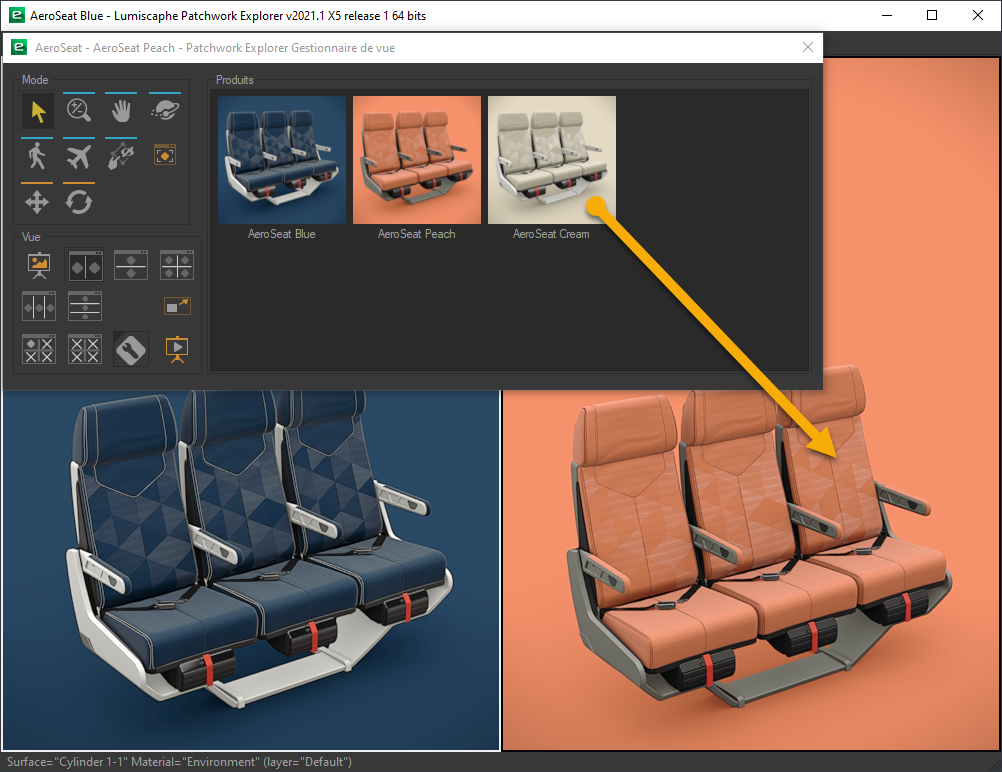
Task: Toggle viewport maximize with expand arrow icon
Action: pos(177,306)
